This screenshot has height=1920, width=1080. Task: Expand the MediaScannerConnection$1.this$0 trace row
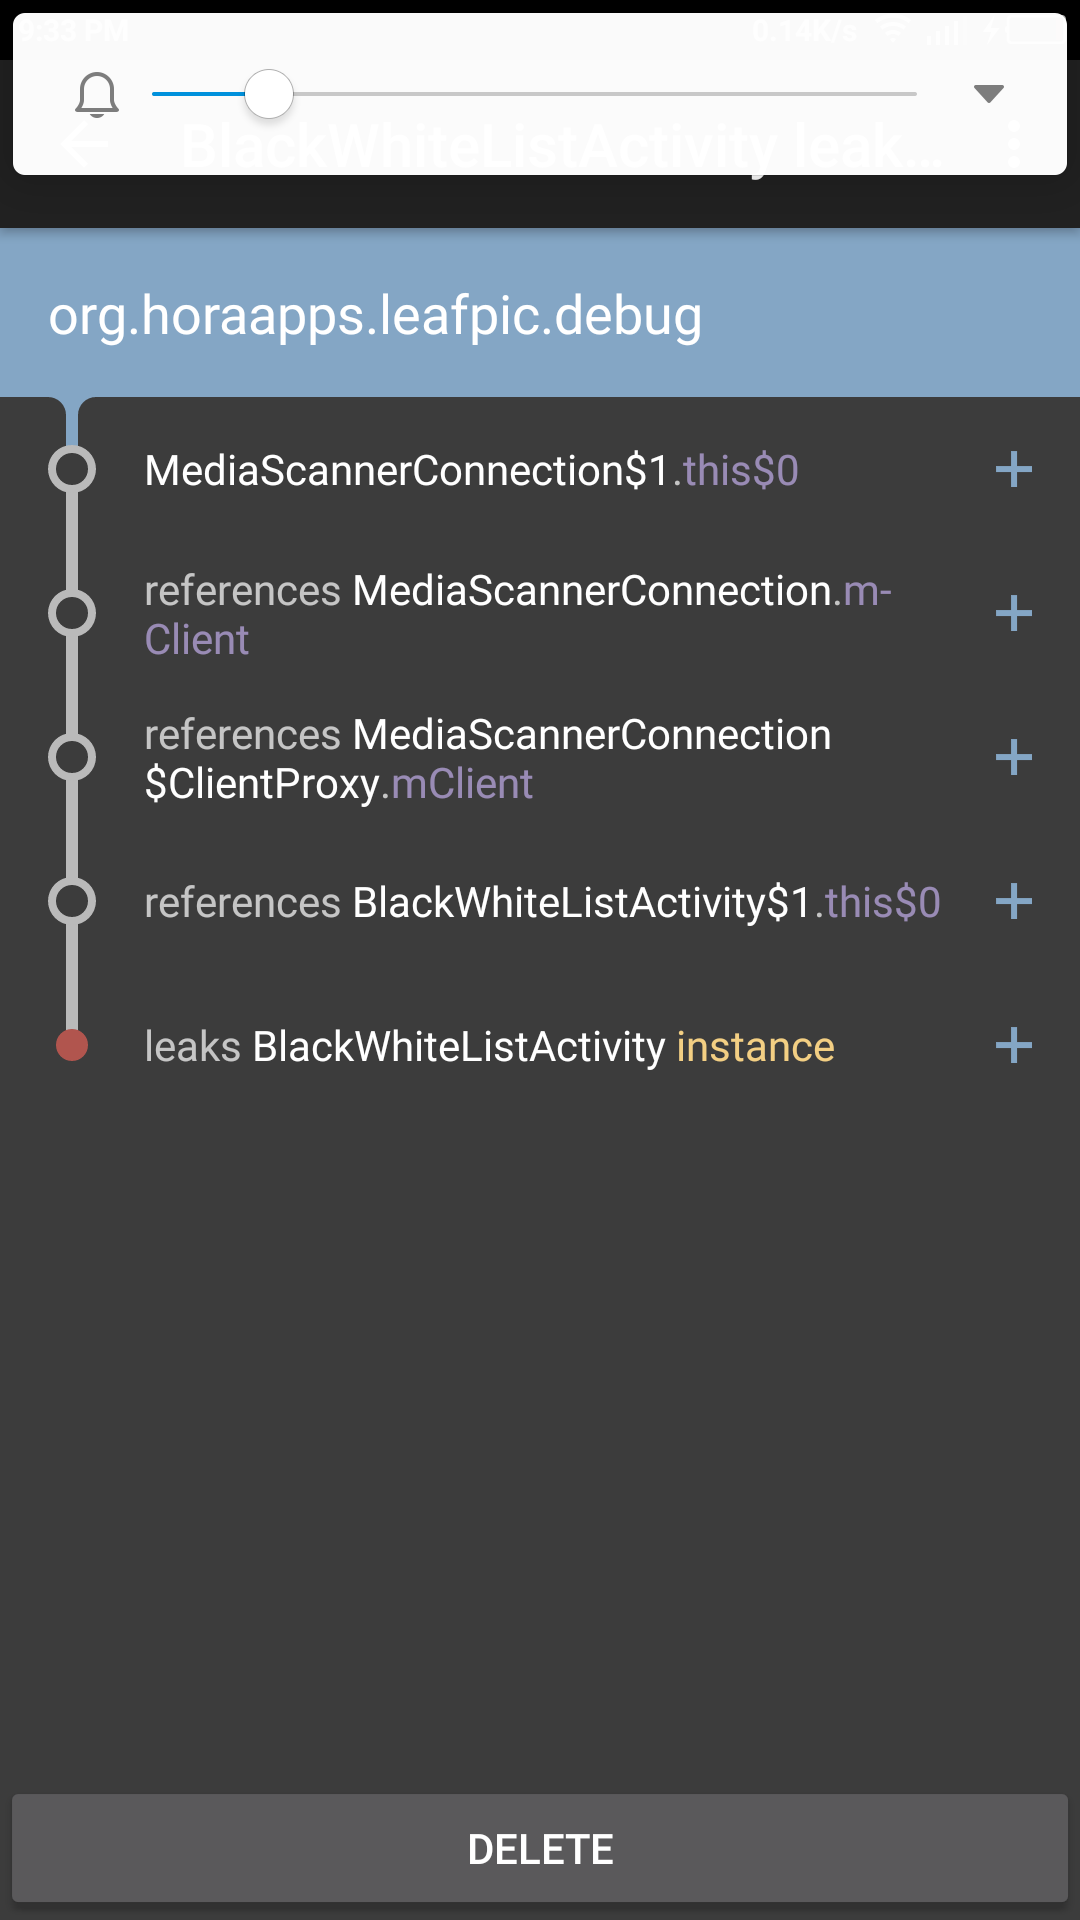[1013, 470]
